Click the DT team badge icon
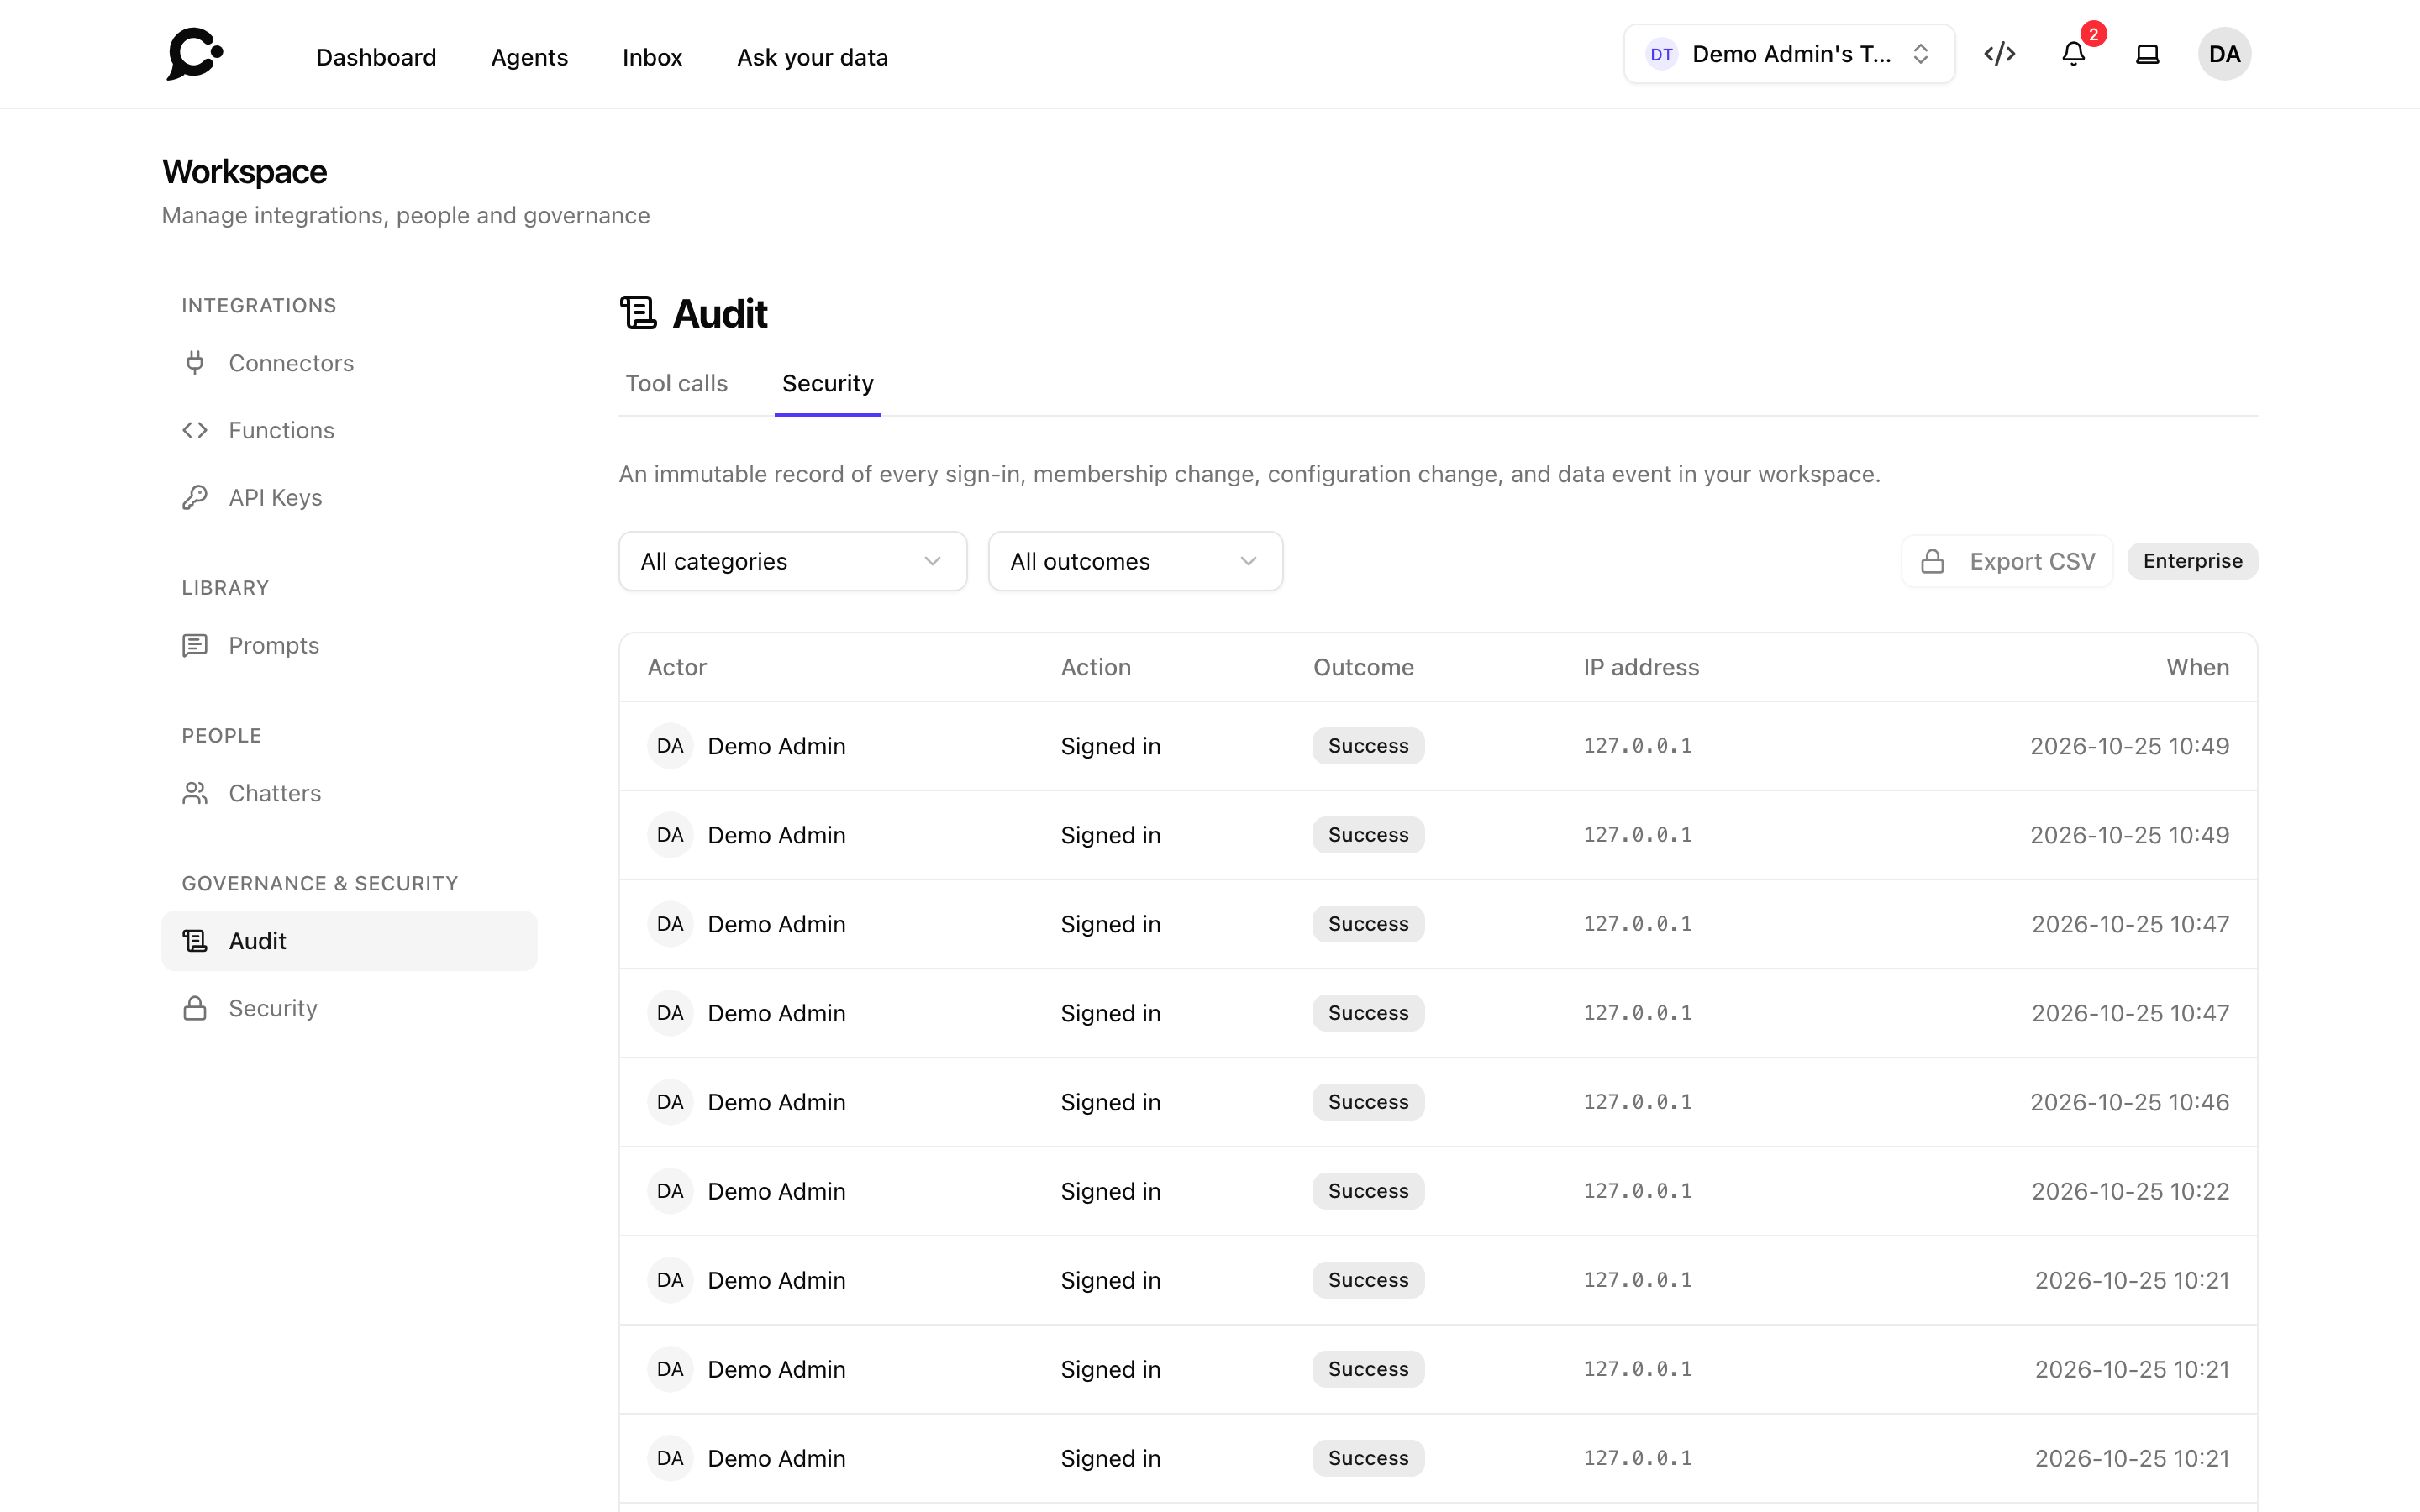Screen dimensions: 2420x1512 click(1661, 54)
